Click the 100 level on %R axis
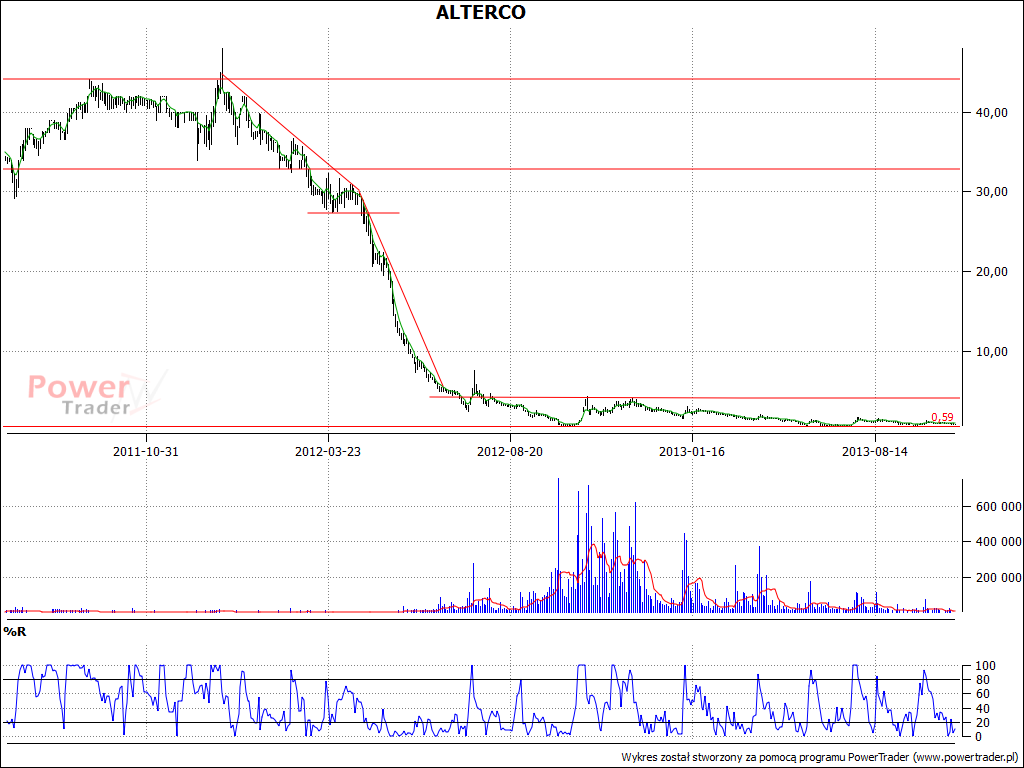The height and width of the screenshot is (768, 1024). (986, 665)
